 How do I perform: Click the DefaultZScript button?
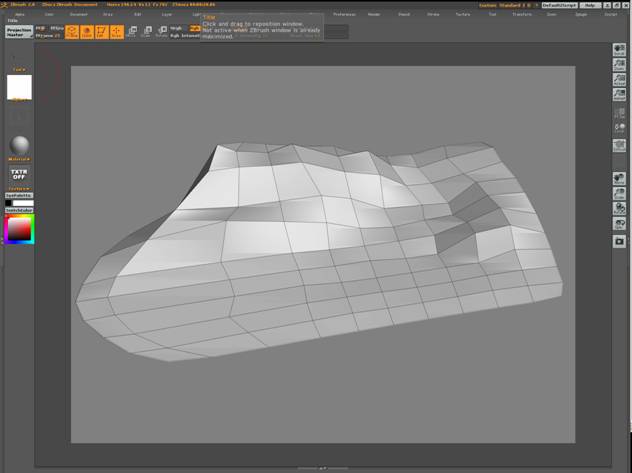pyautogui.click(x=560, y=5)
